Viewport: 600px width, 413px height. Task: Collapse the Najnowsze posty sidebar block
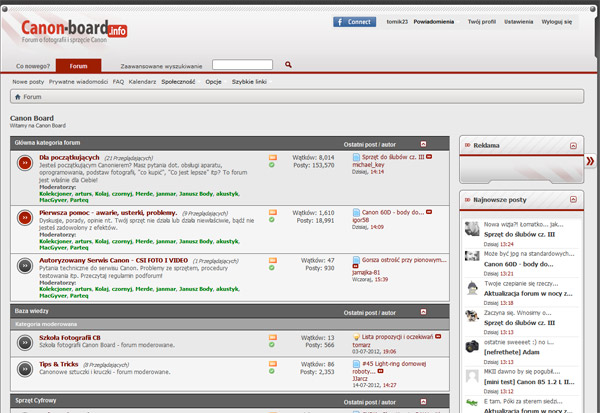point(572,201)
